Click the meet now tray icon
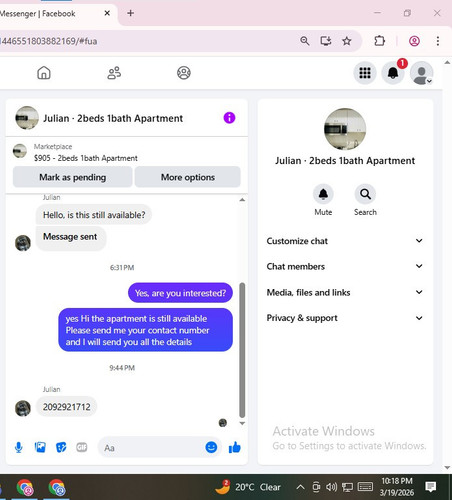The height and width of the screenshot is (500, 452). click(316, 487)
